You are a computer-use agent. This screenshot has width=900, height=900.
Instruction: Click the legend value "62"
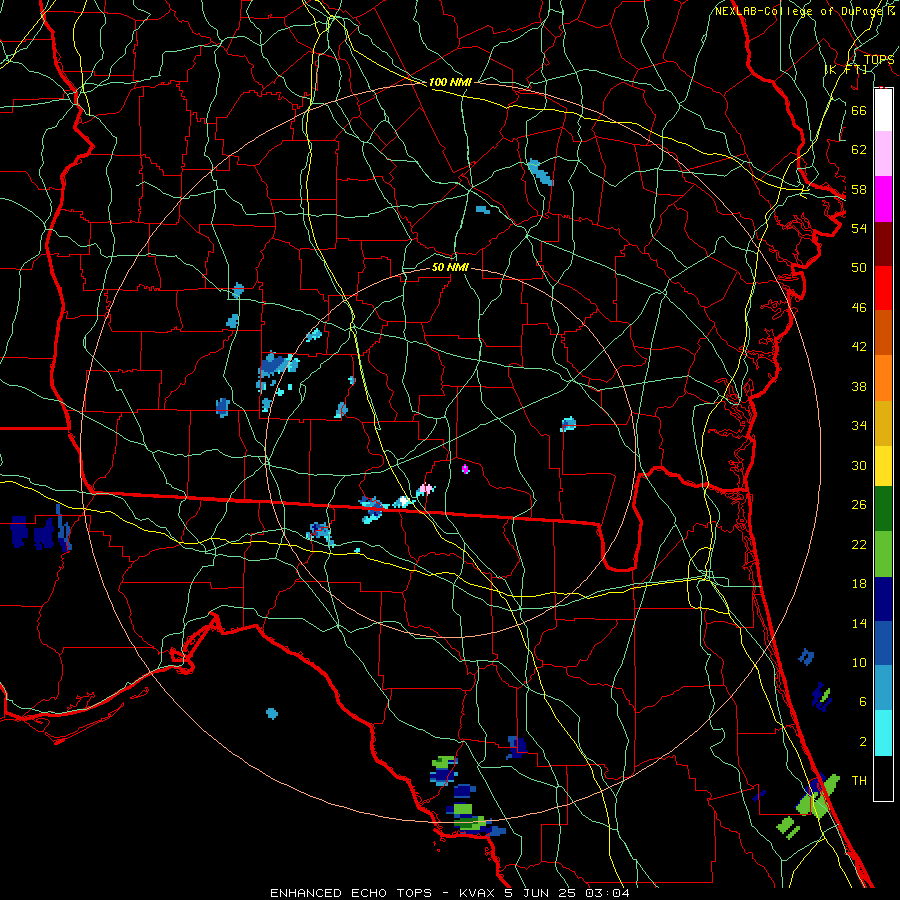(859, 150)
